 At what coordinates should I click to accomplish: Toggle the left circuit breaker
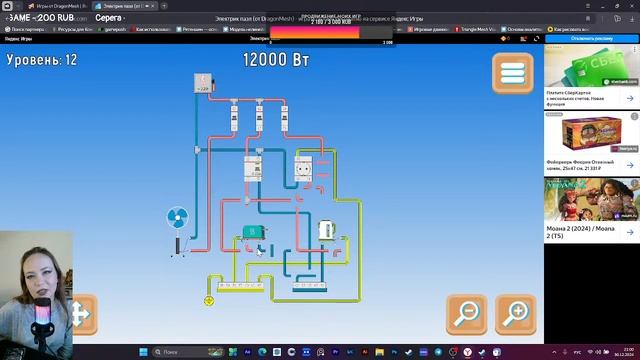(234, 118)
